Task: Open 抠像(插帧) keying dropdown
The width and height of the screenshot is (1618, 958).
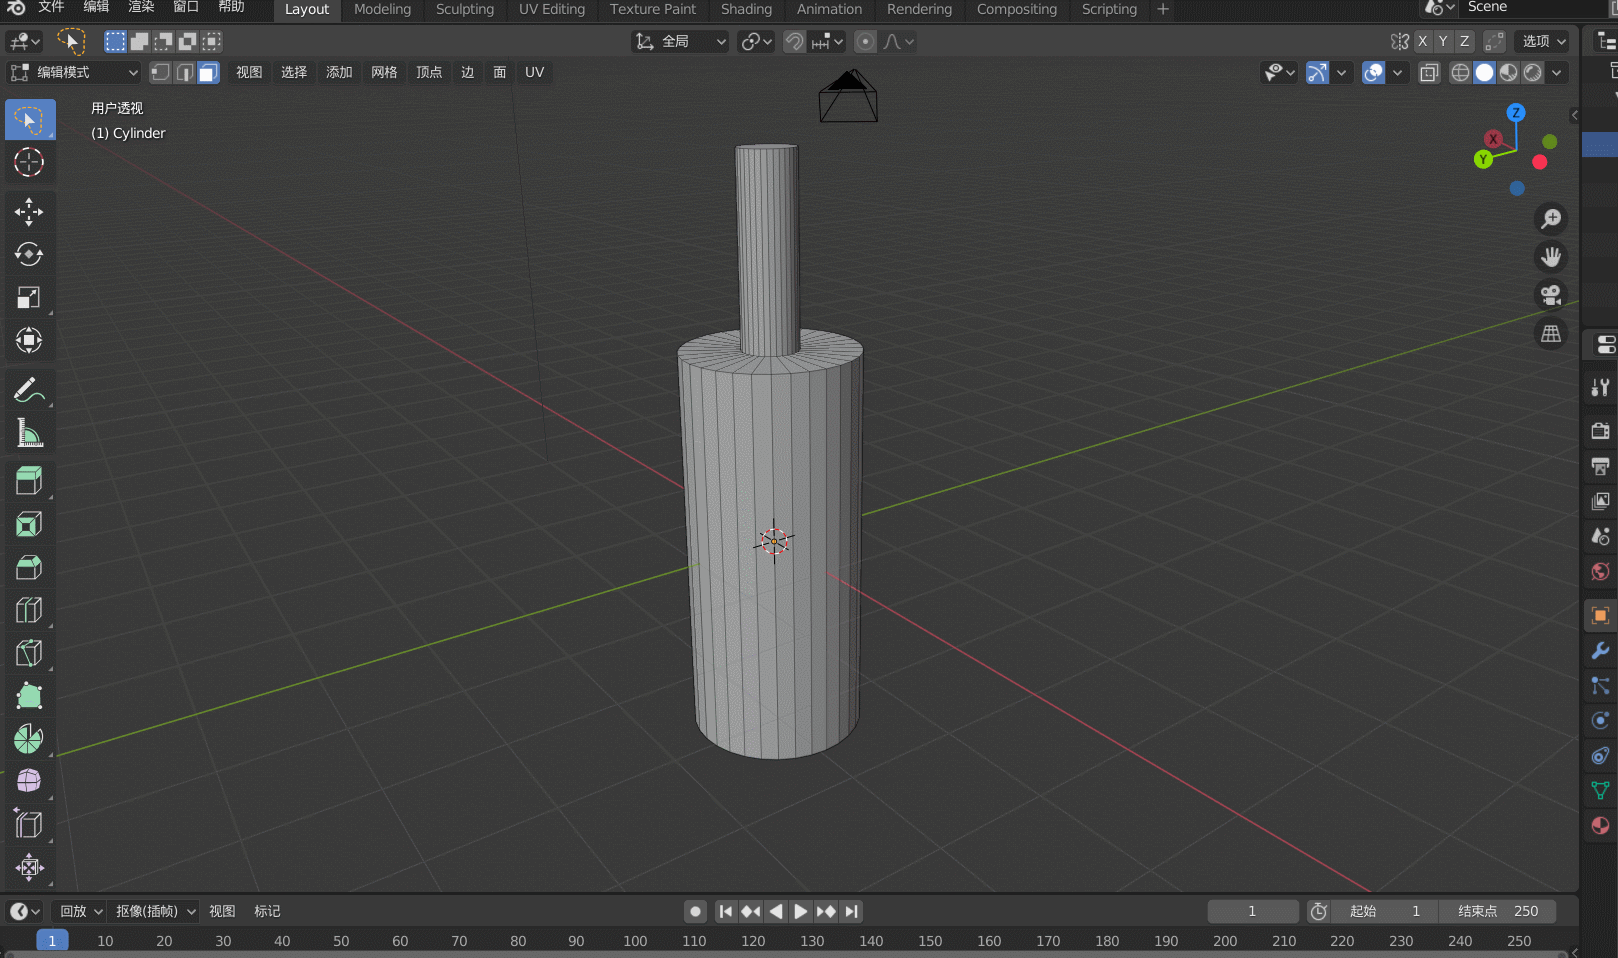Action: point(154,911)
